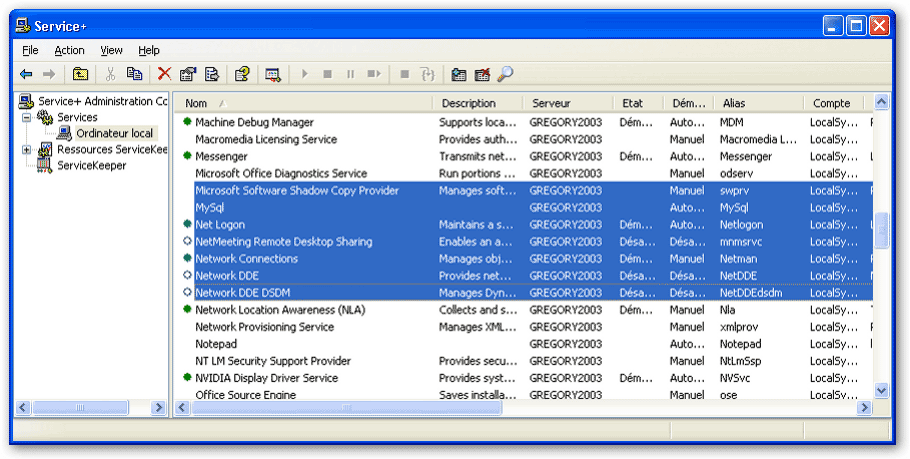This screenshot has width=910, height=459.
Task: Select the Machine Debug Manager service row
Action: (523, 122)
